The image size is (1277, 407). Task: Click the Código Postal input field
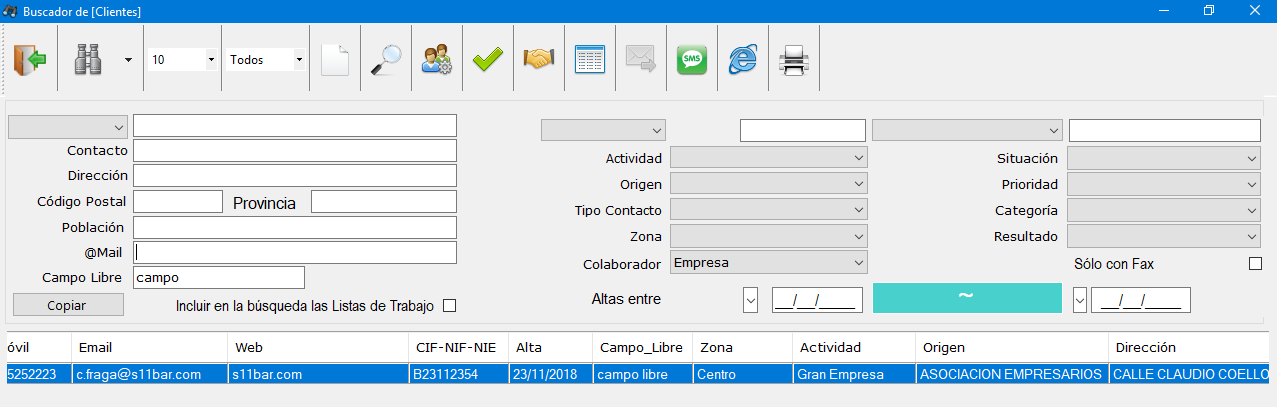(x=178, y=202)
